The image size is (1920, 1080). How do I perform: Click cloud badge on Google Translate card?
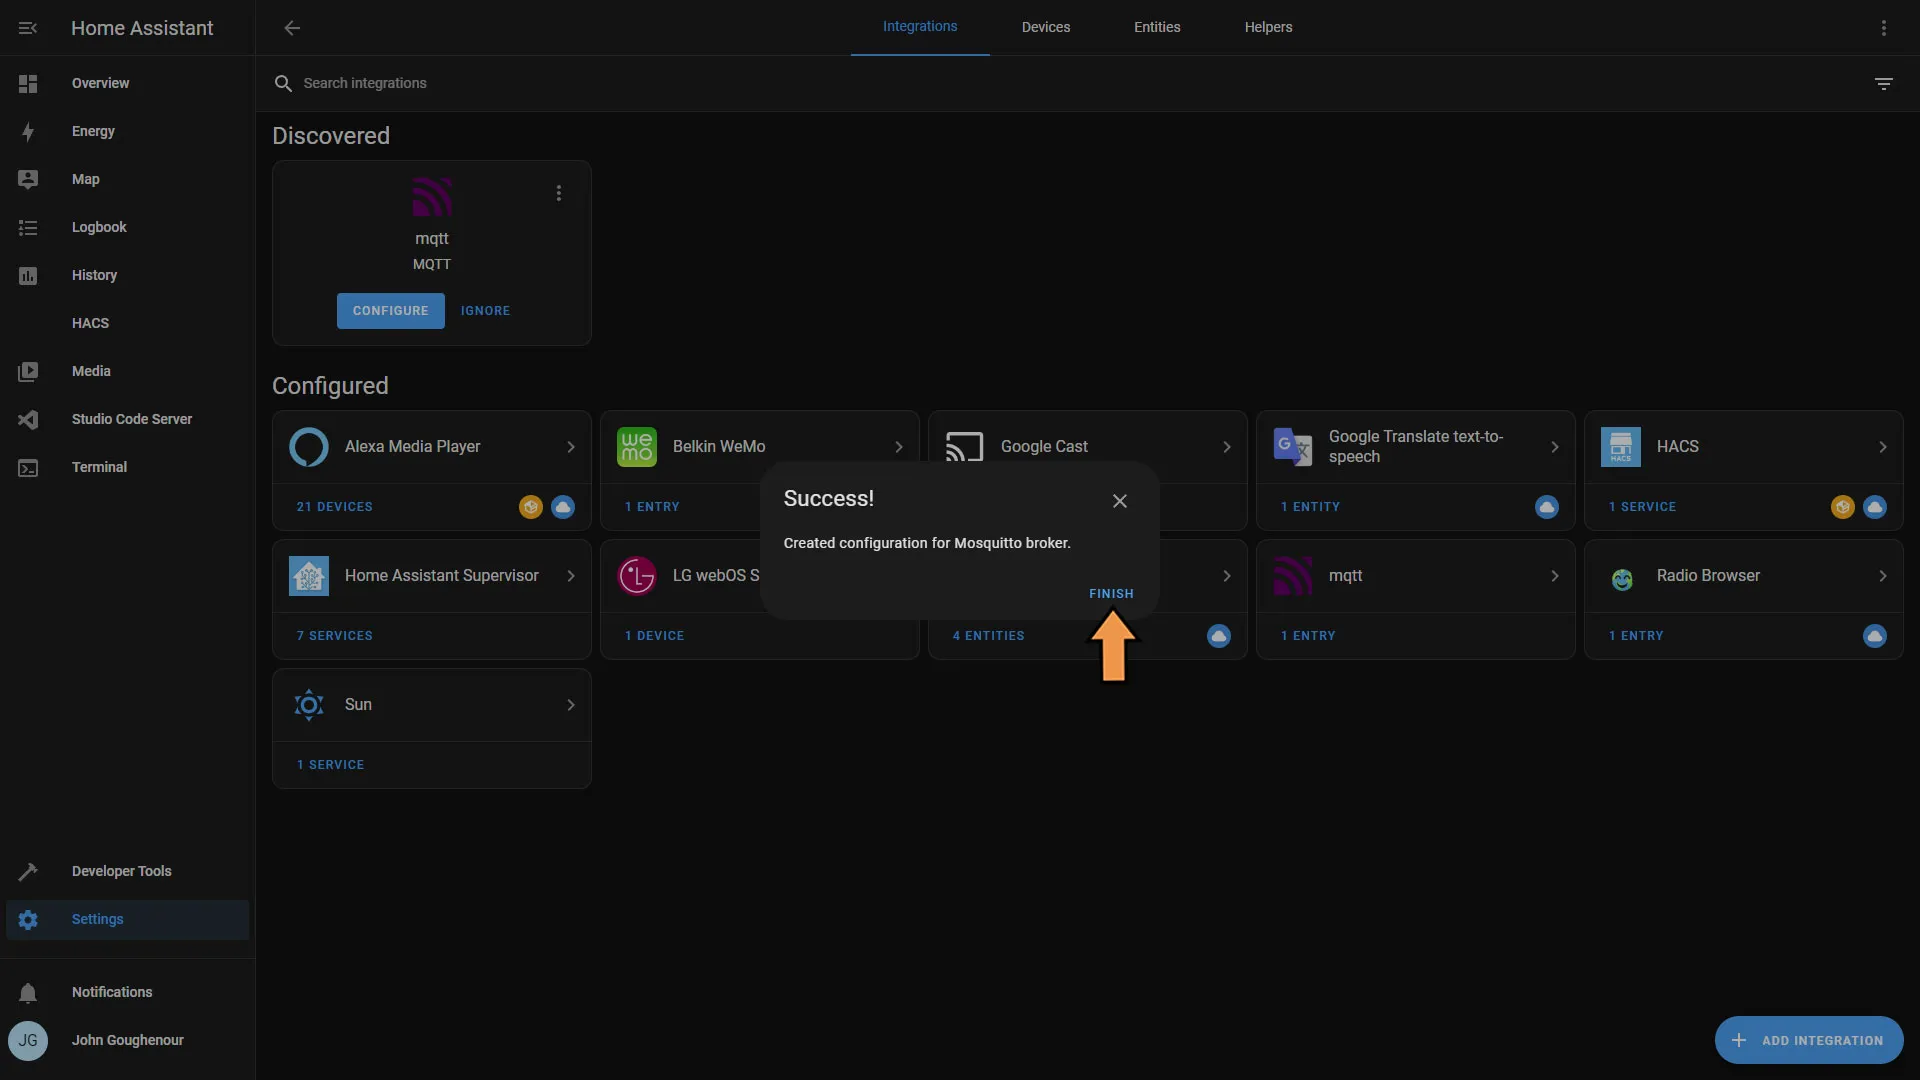(x=1547, y=507)
